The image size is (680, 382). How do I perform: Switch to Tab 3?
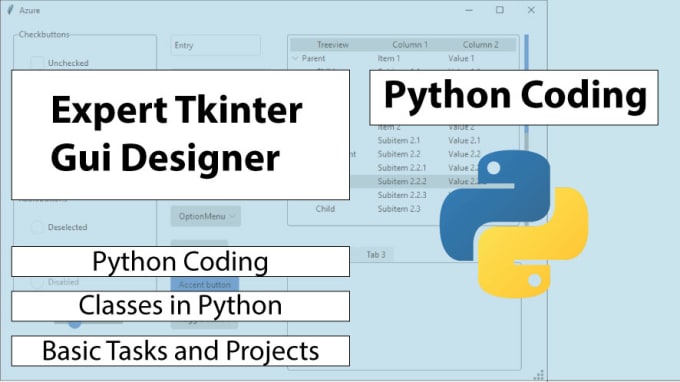click(x=376, y=255)
